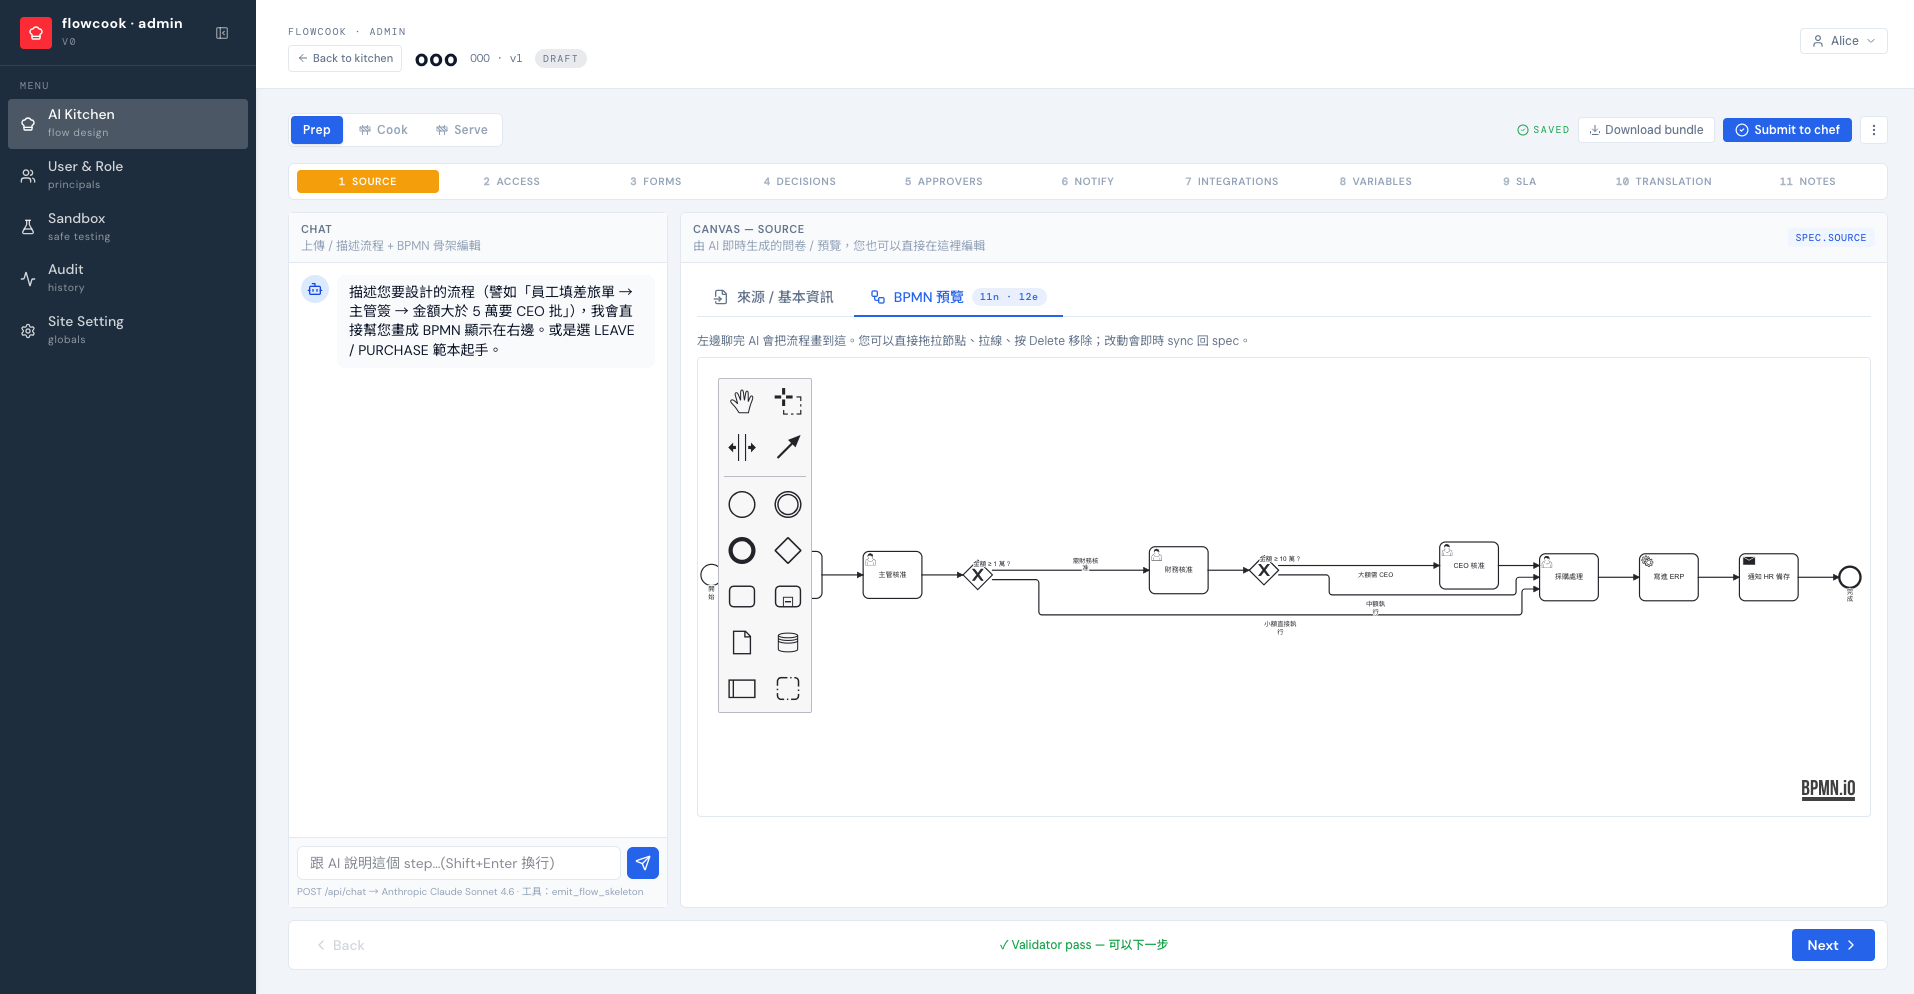1914x994 pixels.
Task: Open step 9 SLA
Action: [x=1520, y=182]
